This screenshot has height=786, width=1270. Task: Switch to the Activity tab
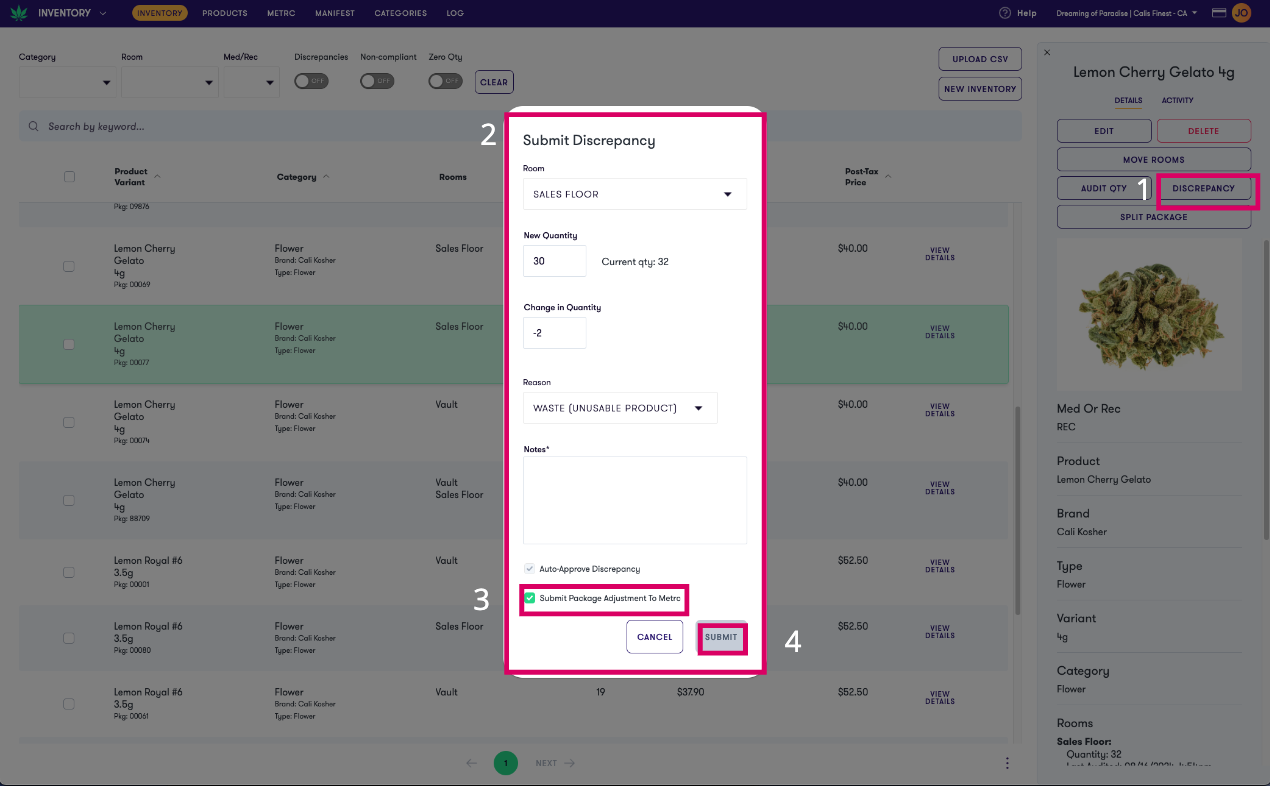click(x=1177, y=100)
